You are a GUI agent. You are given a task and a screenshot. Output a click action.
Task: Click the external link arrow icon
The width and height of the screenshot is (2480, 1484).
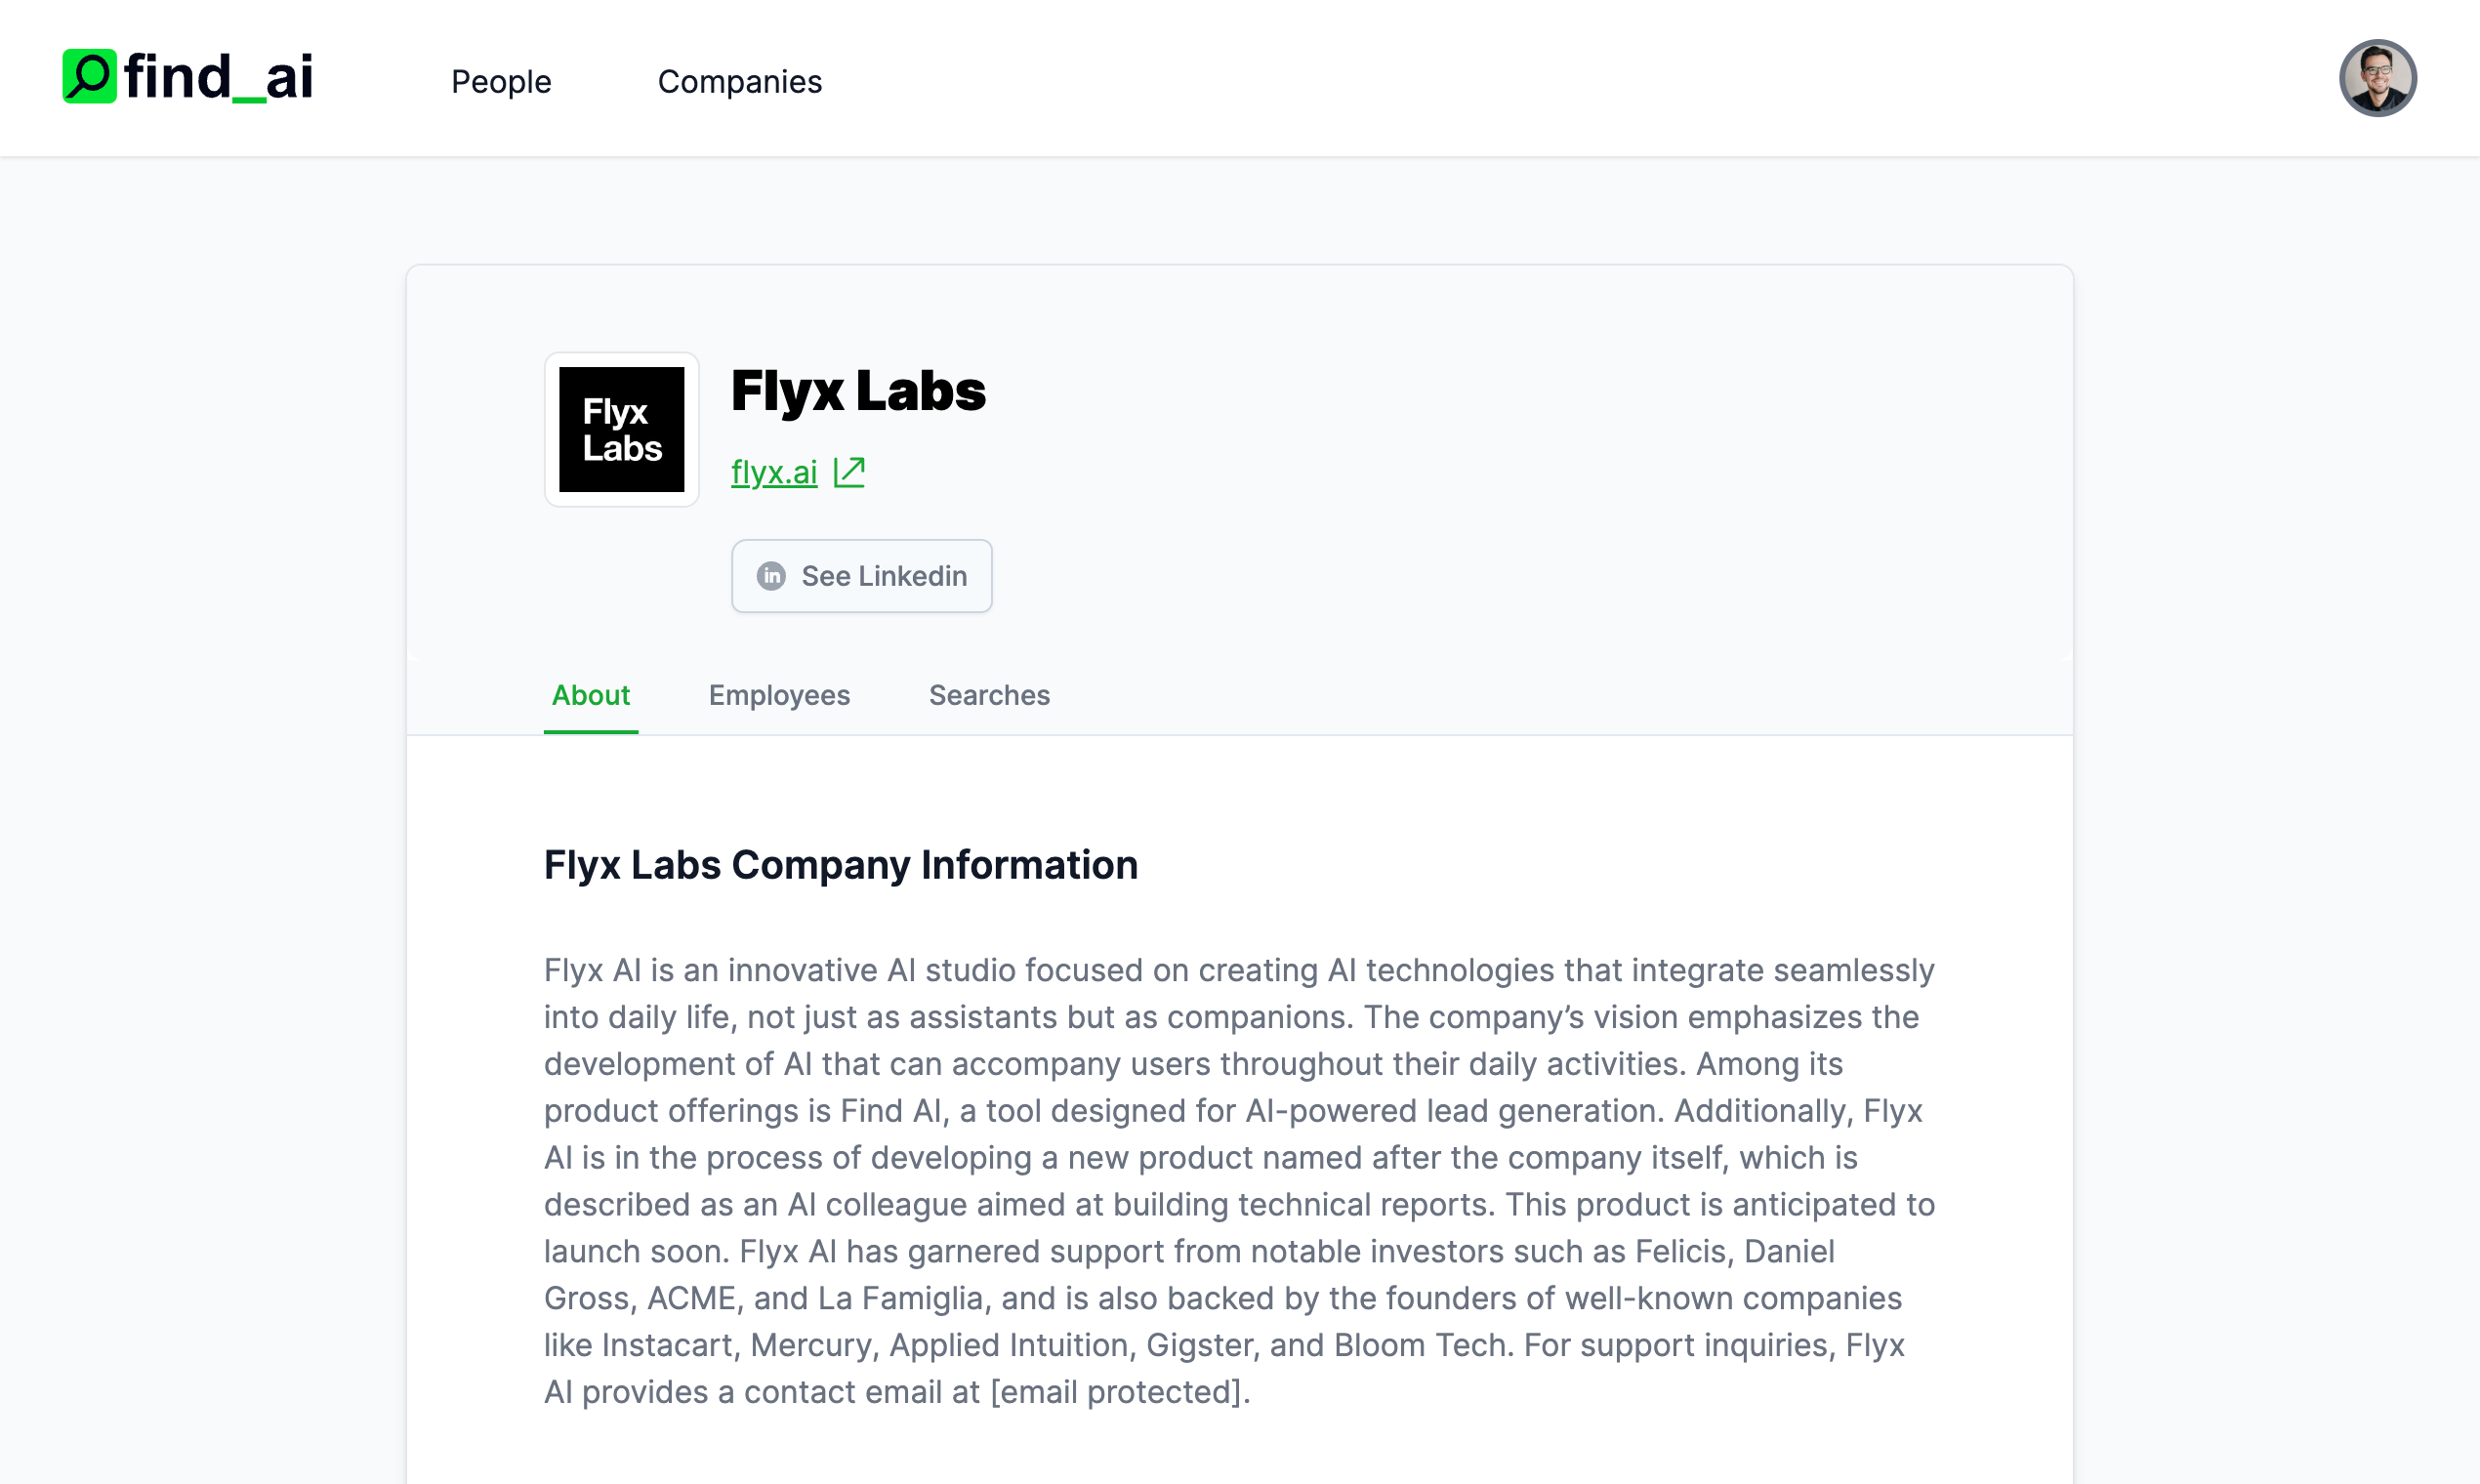(x=849, y=472)
